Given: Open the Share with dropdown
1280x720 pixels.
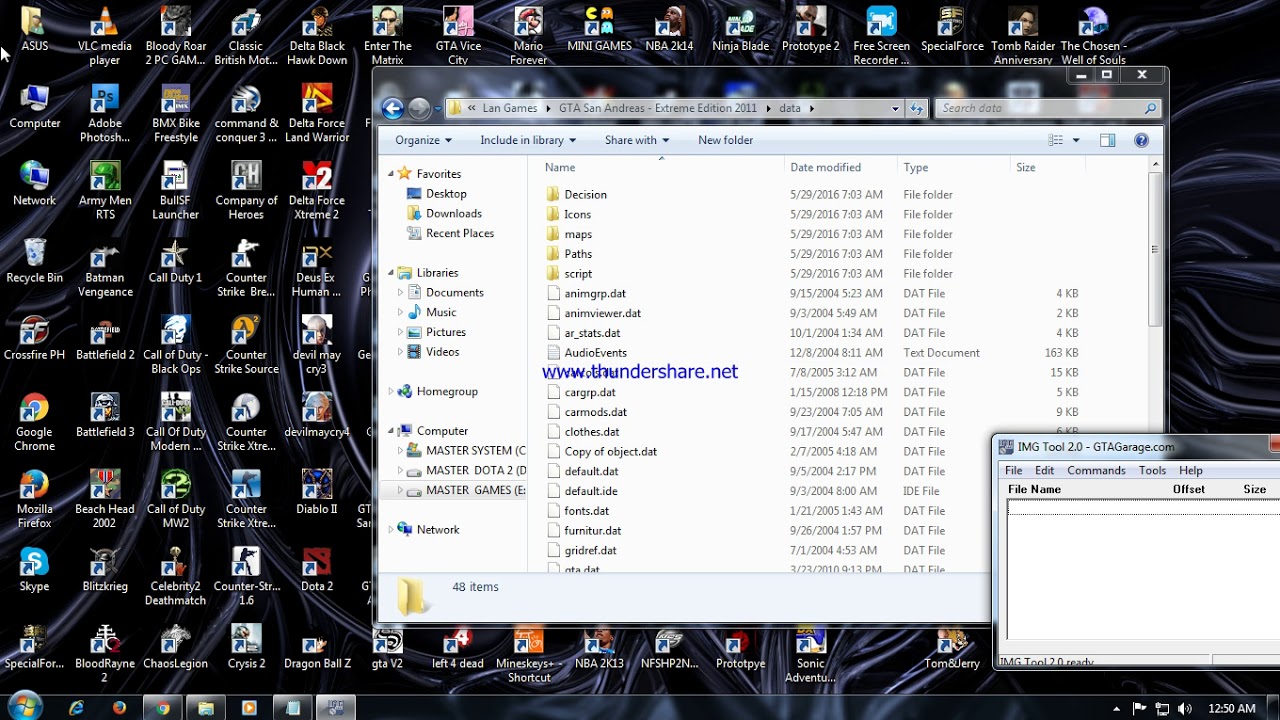Looking at the screenshot, I should click(637, 140).
